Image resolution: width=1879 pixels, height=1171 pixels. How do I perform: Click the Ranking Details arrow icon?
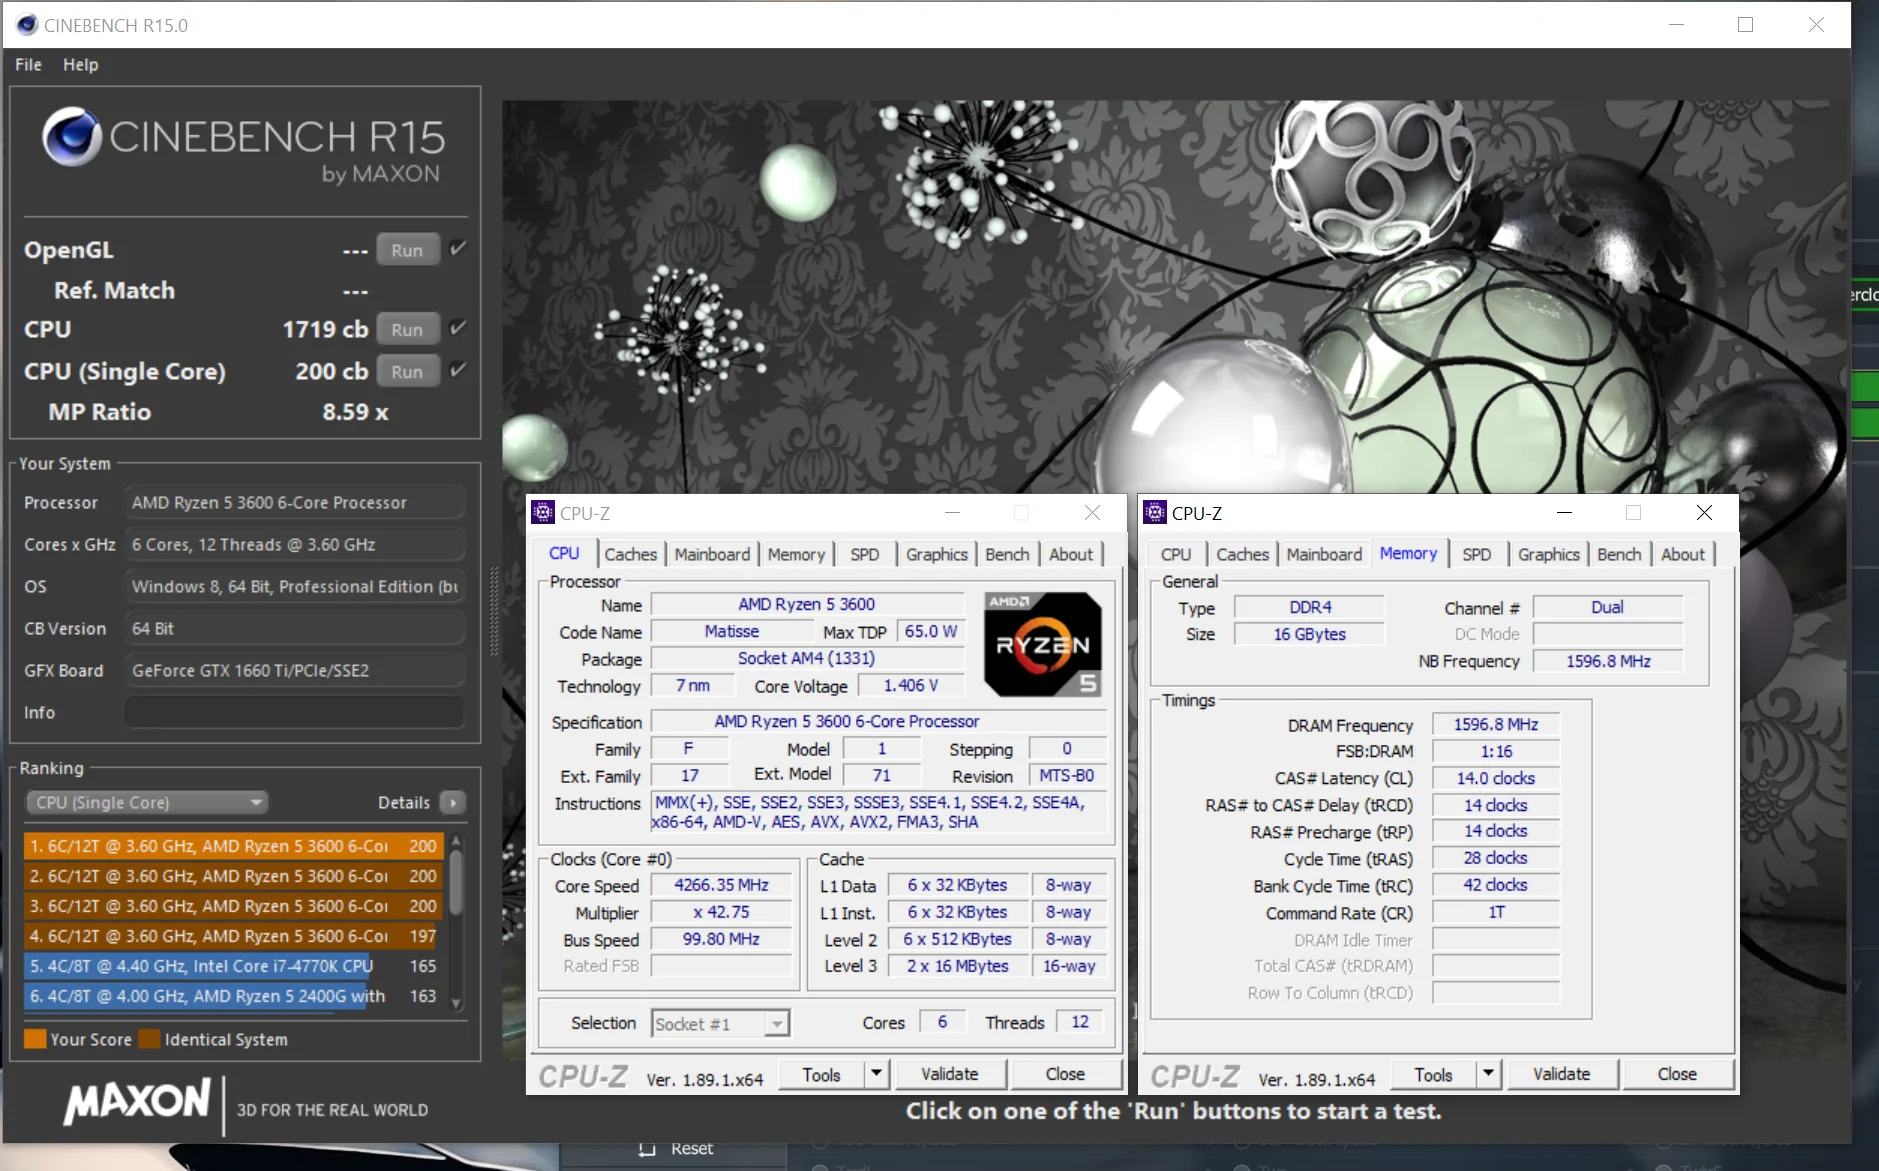coord(453,803)
